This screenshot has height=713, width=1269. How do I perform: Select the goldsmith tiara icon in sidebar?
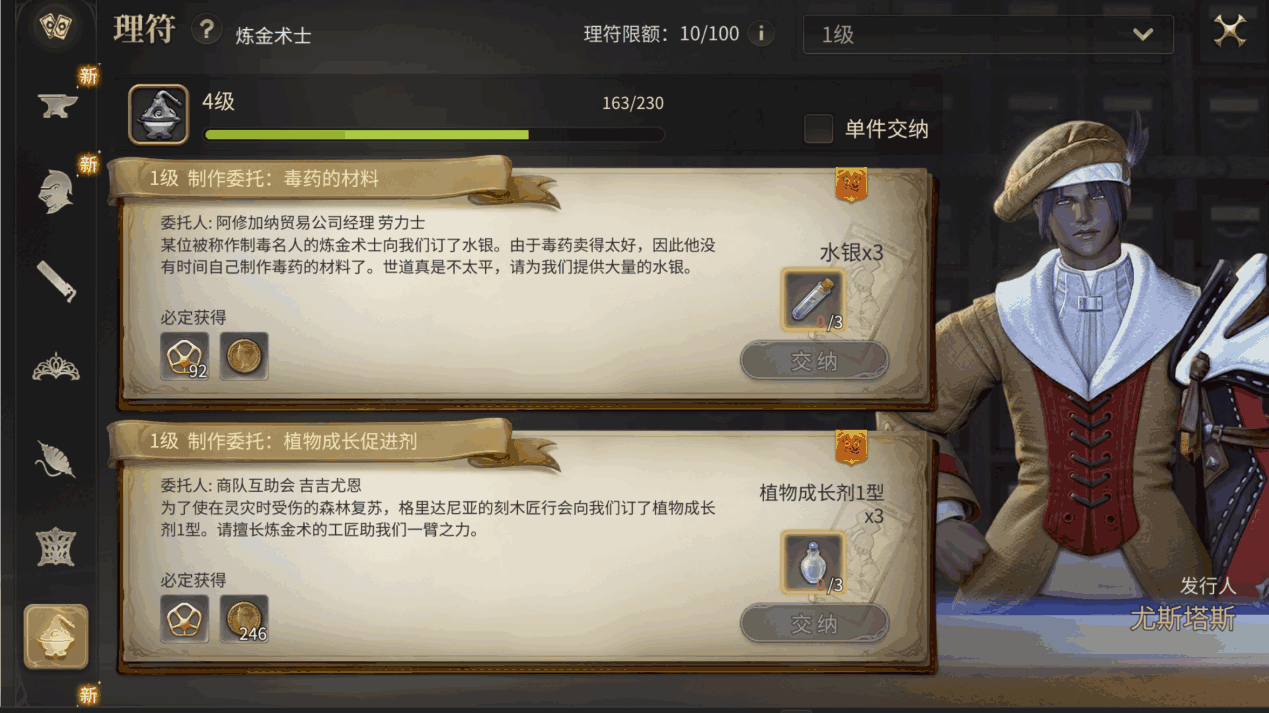tap(56, 367)
